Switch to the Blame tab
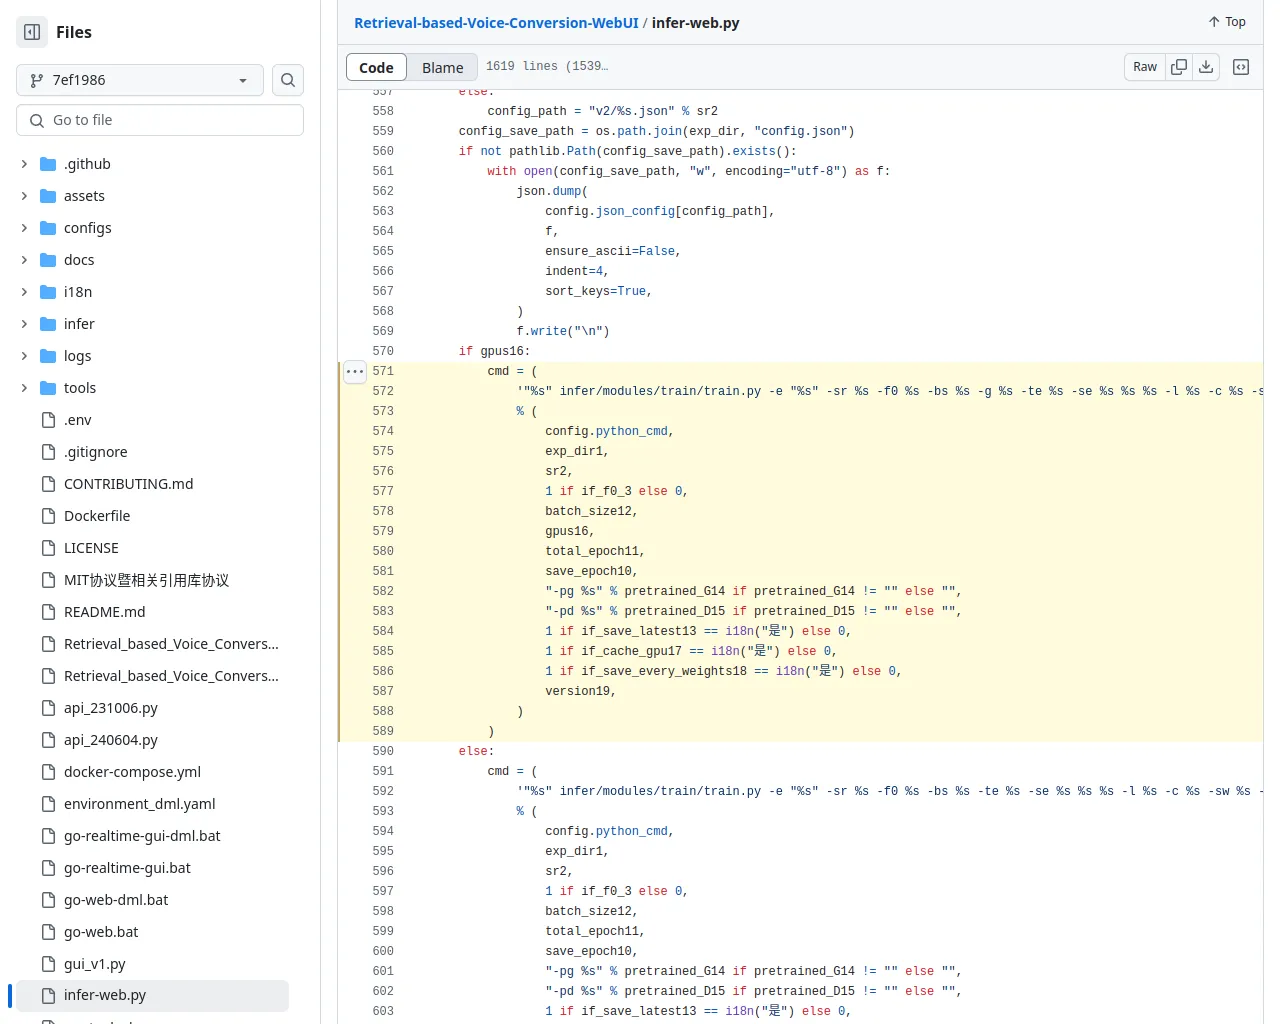 [442, 68]
